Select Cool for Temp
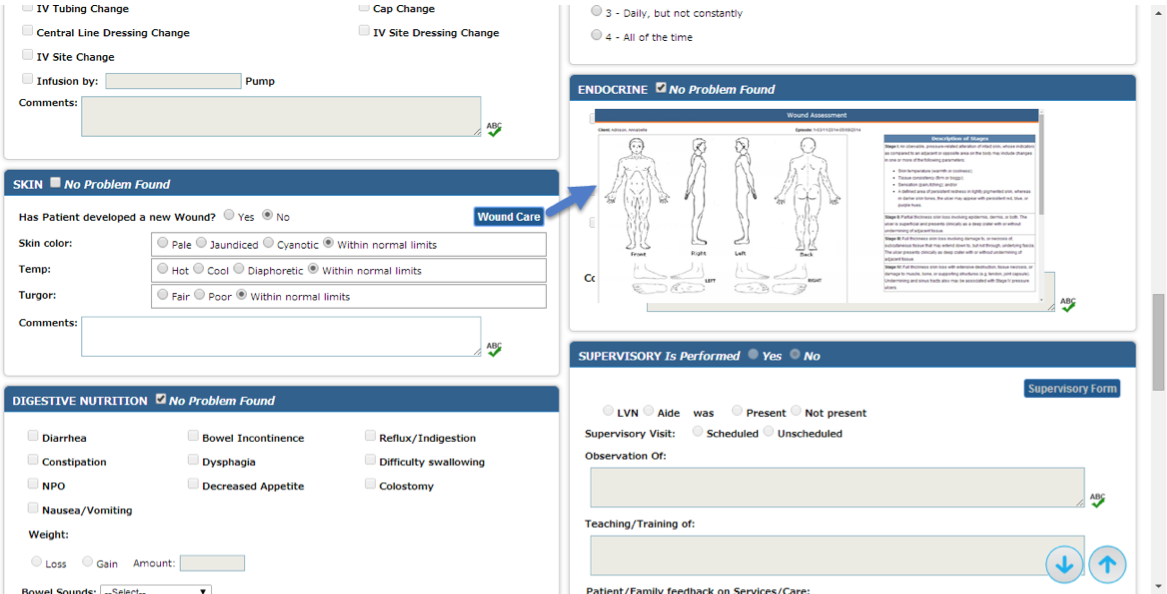This screenshot has height=594, width=1167. 199,269
